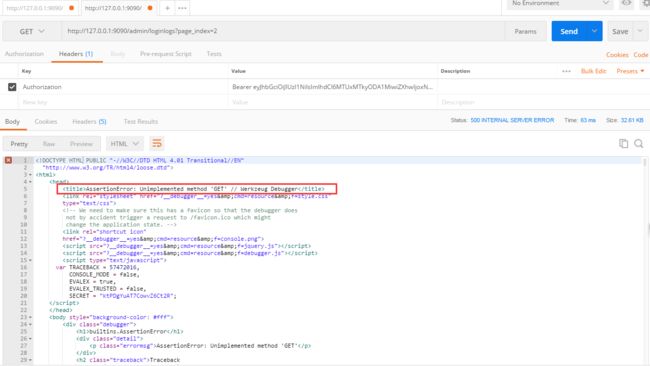Screen dimensions: 650x366
Task: Open the Presets dropdown
Action: pyautogui.click(x=630, y=71)
